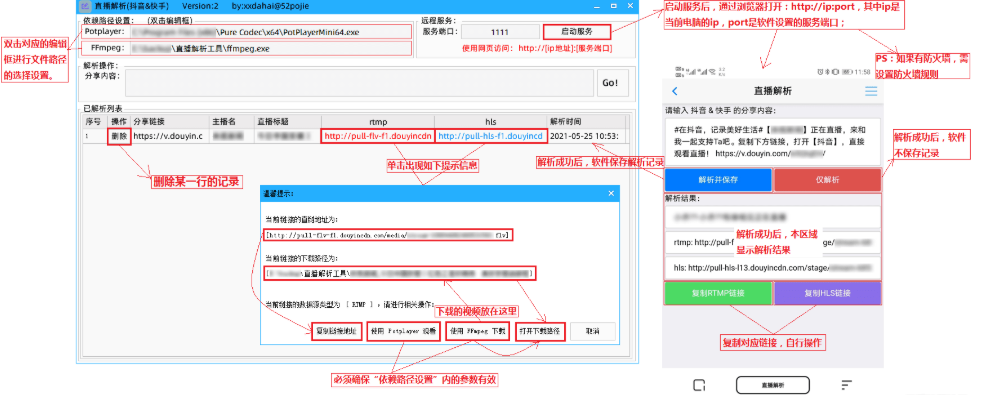Click the 操作 column header
Image resolution: width=990 pixels, height=395 pixels.
pos(119,121)
